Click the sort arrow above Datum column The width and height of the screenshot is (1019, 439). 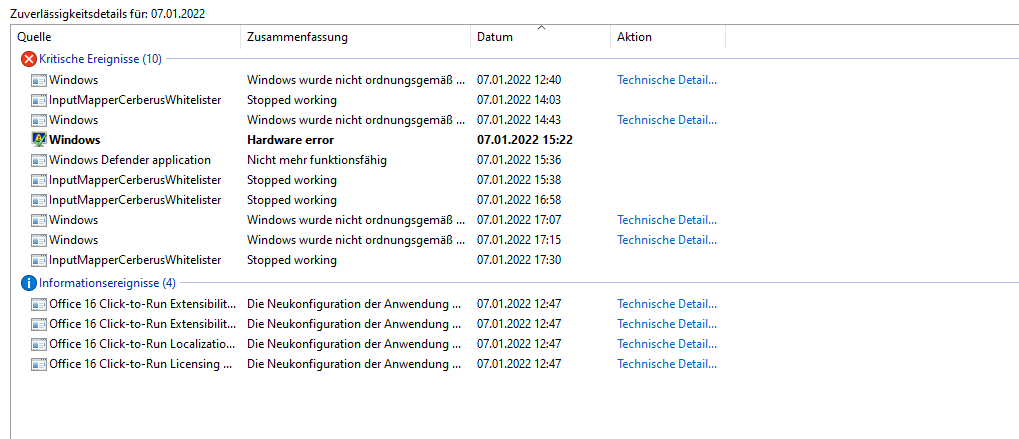(541, 27)
